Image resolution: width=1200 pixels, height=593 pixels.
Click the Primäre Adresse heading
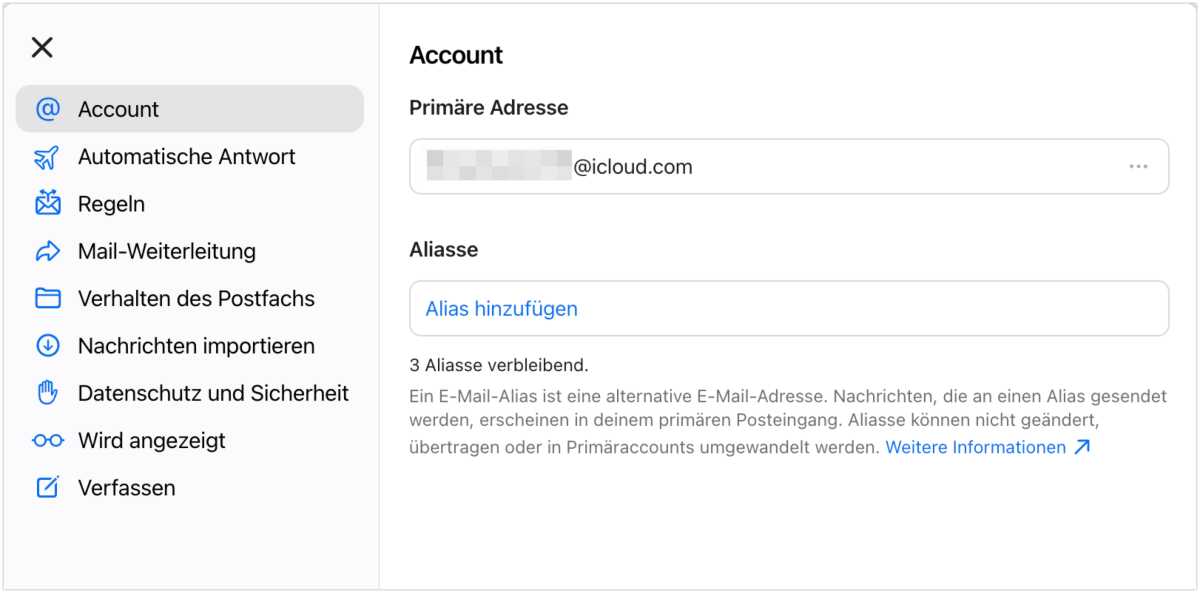(489, 108)
